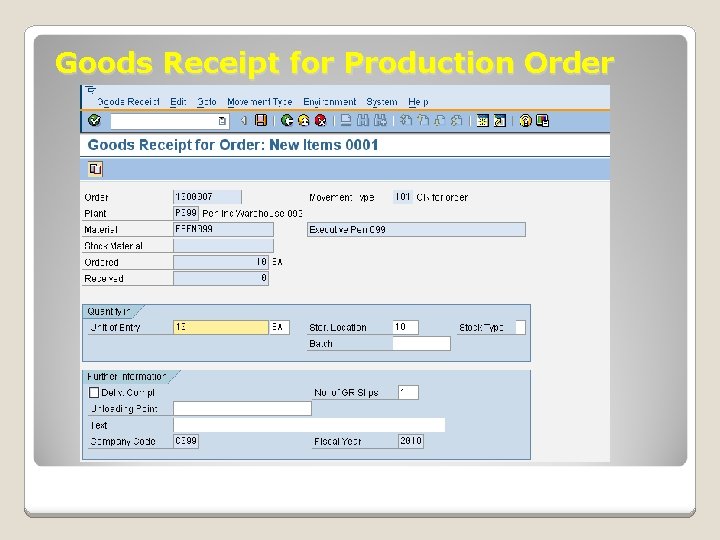Click the Executive Pen material description field
This screenshot has width=720, height=540.
click(416, 230)
